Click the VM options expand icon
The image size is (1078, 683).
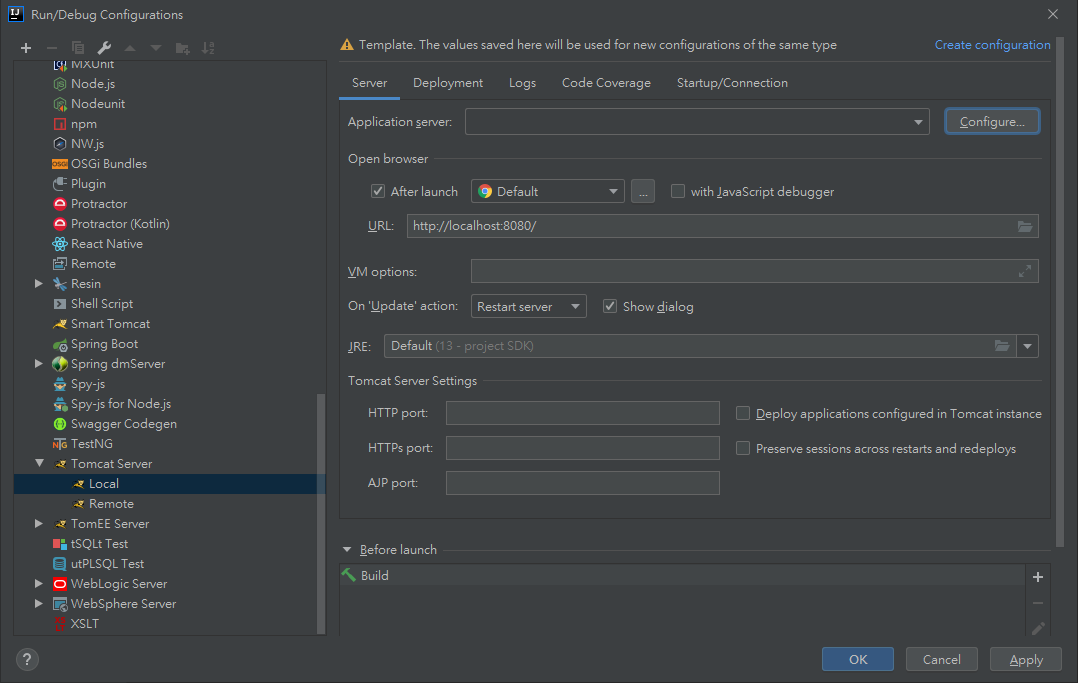click(x=1024, y=272)
